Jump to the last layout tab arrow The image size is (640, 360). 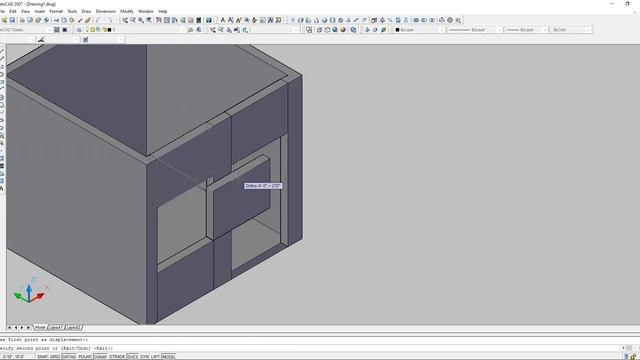[x=28, y=327]
